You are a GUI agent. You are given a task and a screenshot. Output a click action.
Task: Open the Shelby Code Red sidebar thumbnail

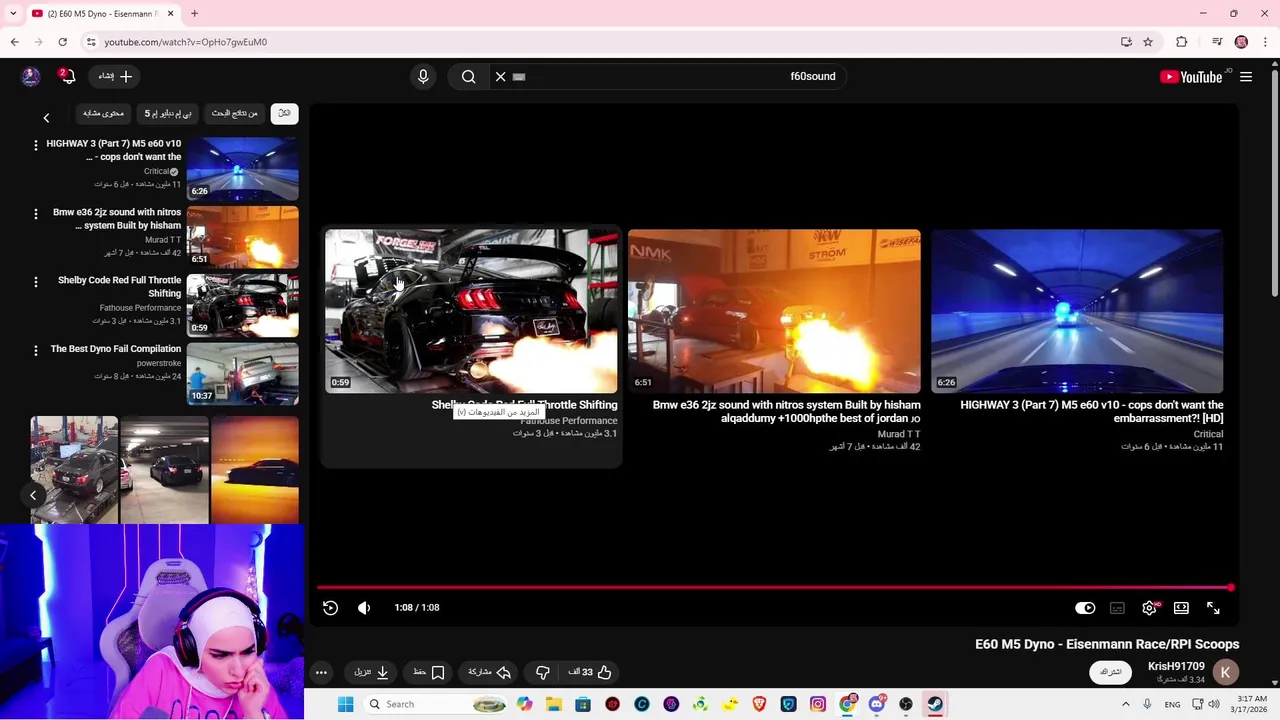[242, 305]
